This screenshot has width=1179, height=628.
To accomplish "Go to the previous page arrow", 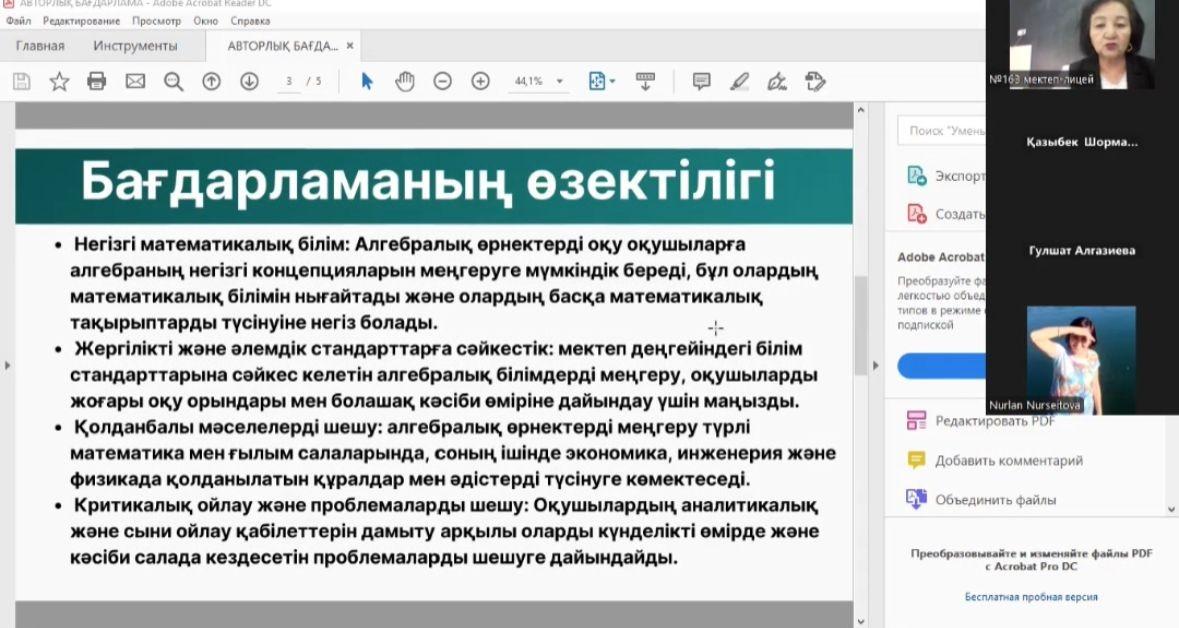I will click(x=211, y=81).
